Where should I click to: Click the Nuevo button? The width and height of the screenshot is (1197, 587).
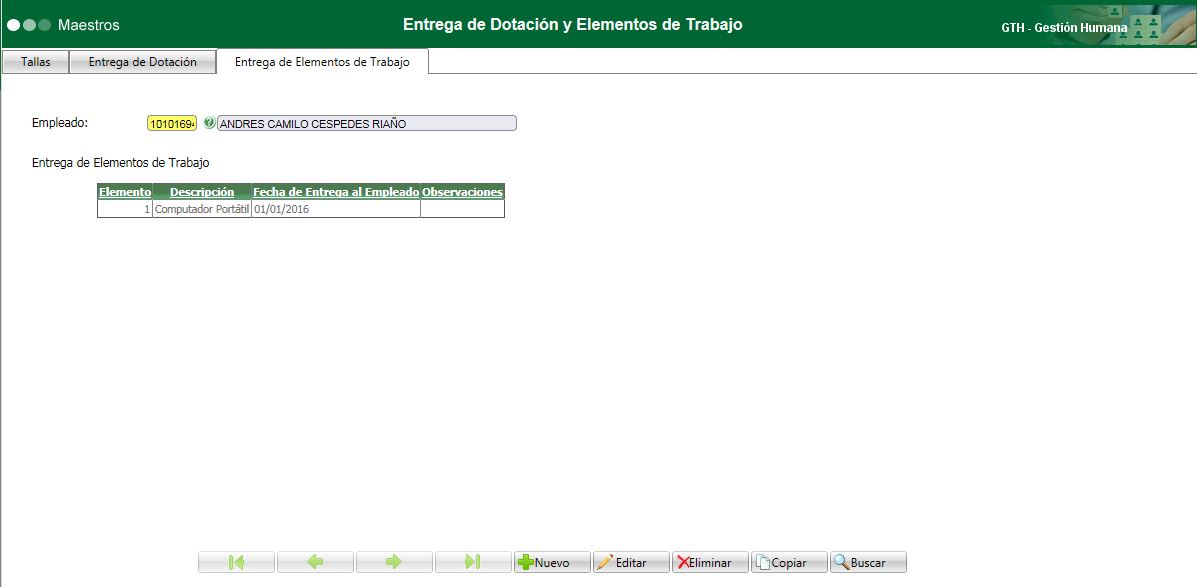pyautogui.click(x=552, y=563)
